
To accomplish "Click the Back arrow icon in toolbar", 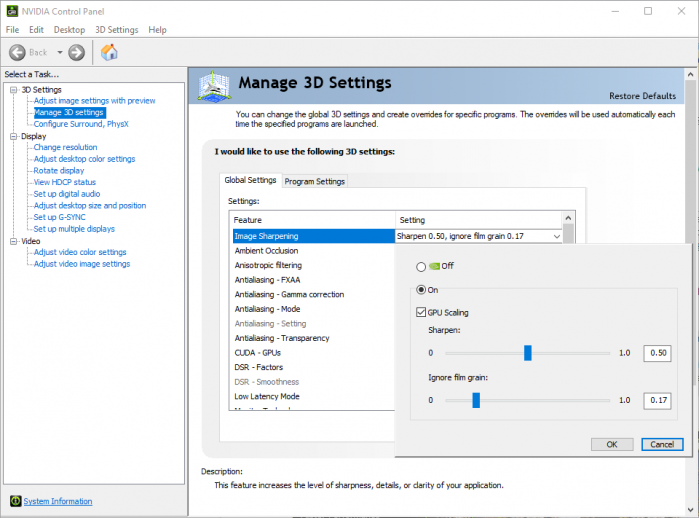I will click(x=17, y=52).
